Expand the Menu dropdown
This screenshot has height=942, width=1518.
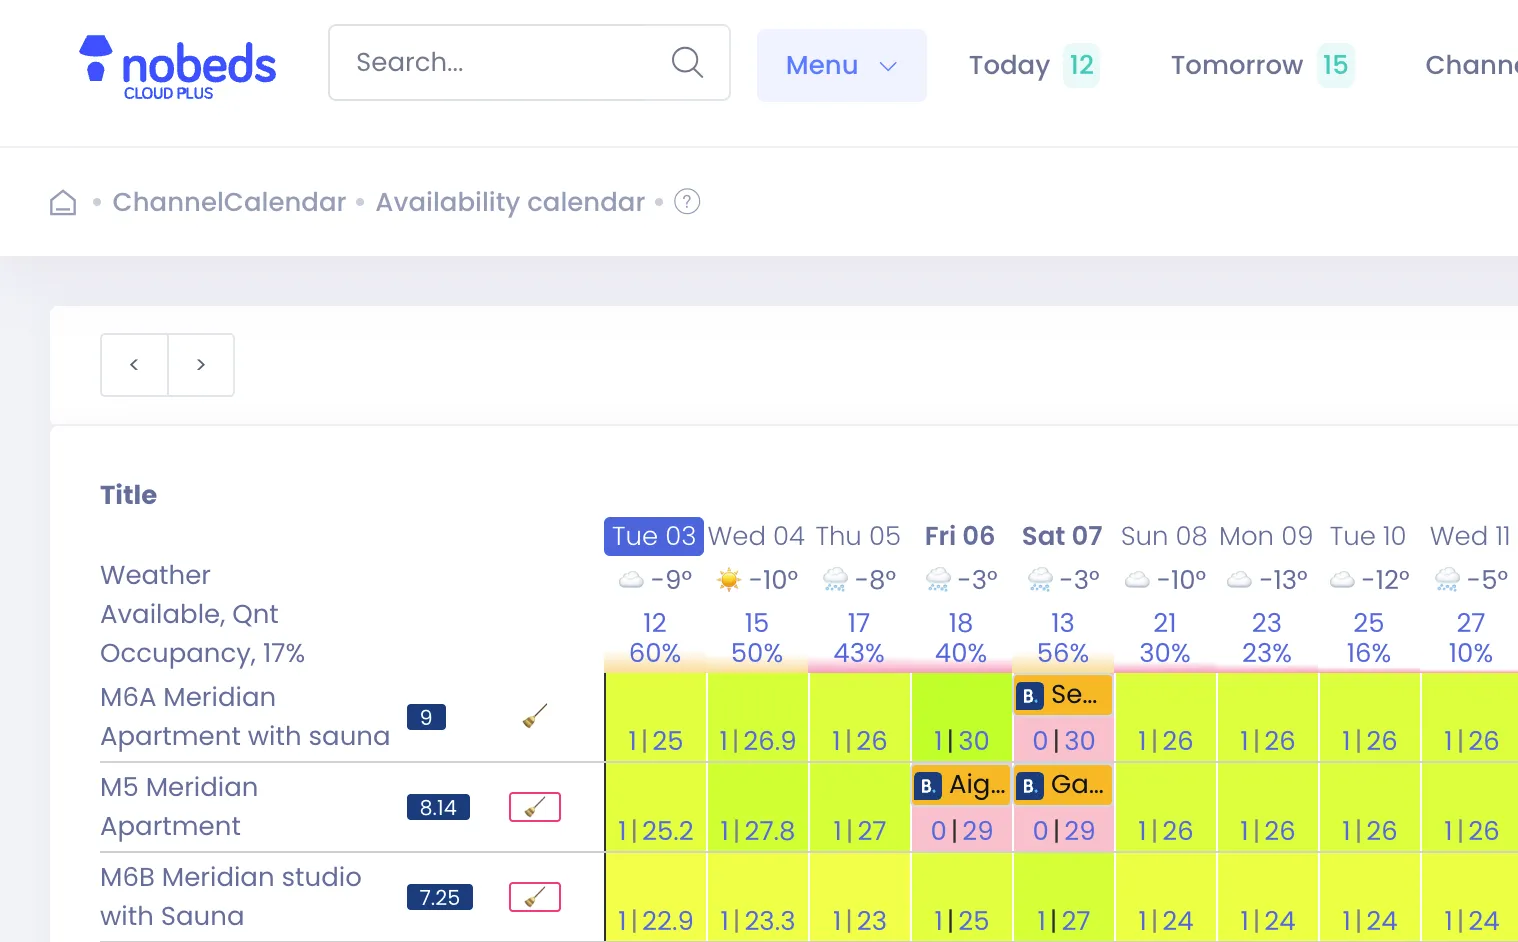[842, 65]
